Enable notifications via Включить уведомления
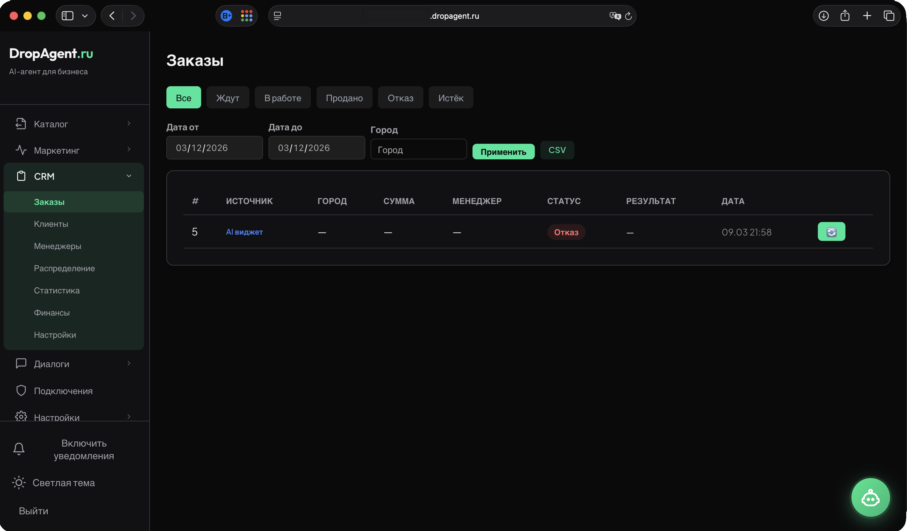 click(84, 450)
